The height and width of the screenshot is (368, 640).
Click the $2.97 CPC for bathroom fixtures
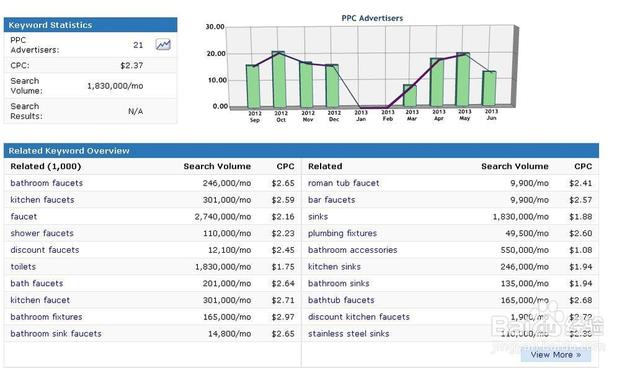[x=283, y=317]
